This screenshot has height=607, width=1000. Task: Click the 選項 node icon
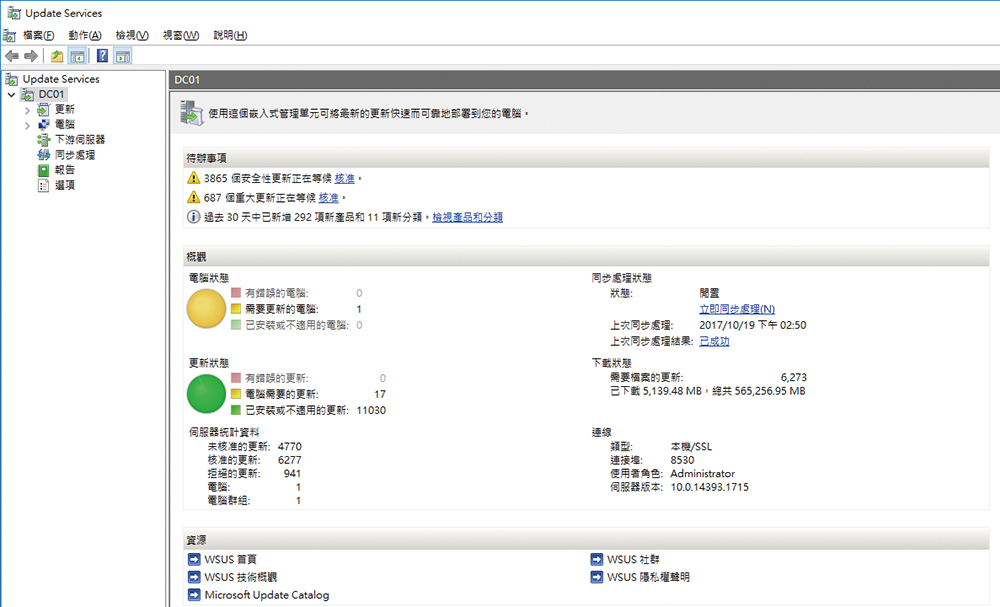[43, 186]
